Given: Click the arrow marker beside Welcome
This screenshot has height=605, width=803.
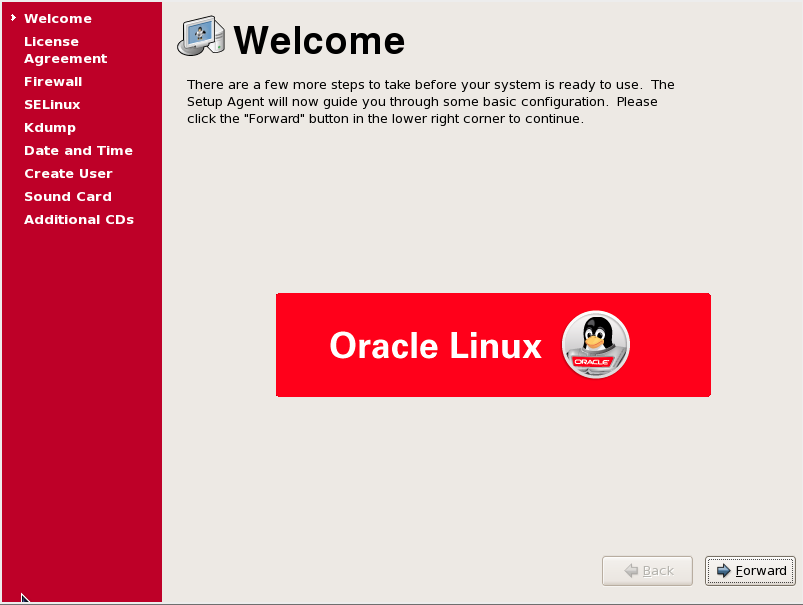Looking at the screenshot, I should pyautogui.click(x=13, y=17).
